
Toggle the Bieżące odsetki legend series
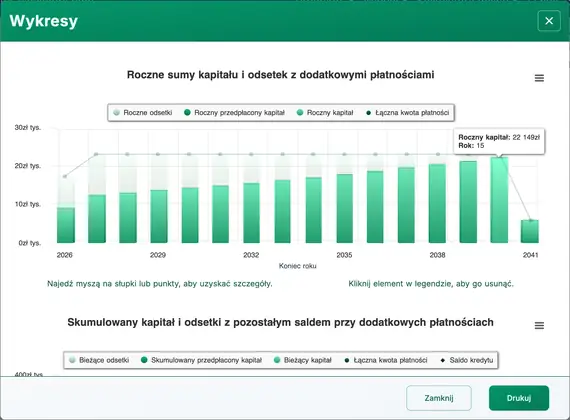(99, 360)
